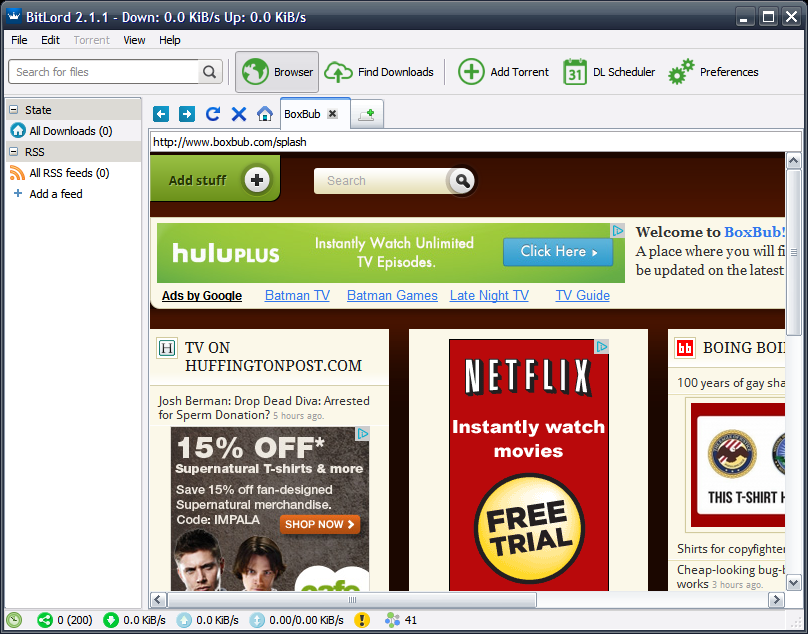Viewport: 808px width, 634px height.
Task: Open the View menu
Action: pos(134,40)
